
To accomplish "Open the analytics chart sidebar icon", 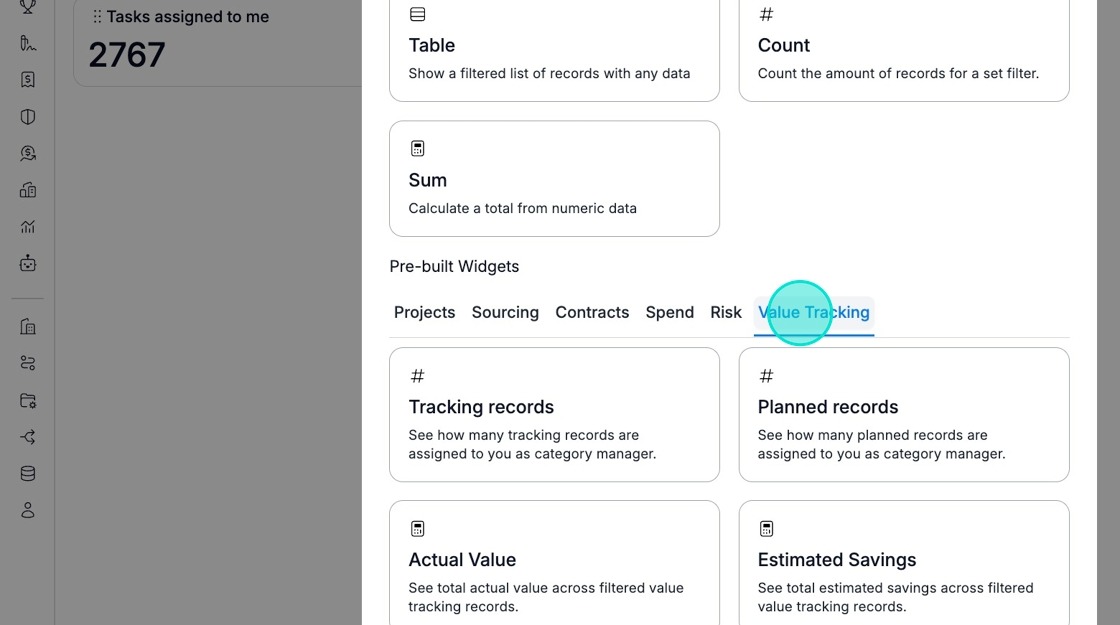I will (28, 227).
